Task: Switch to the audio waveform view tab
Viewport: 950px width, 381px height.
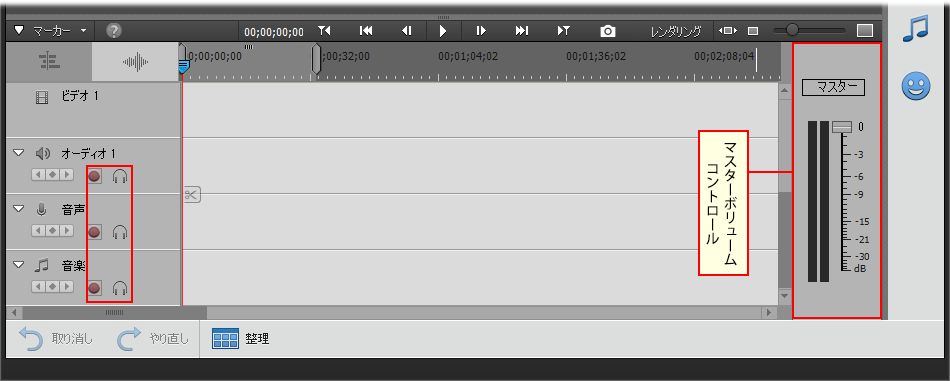Action: 135,62
